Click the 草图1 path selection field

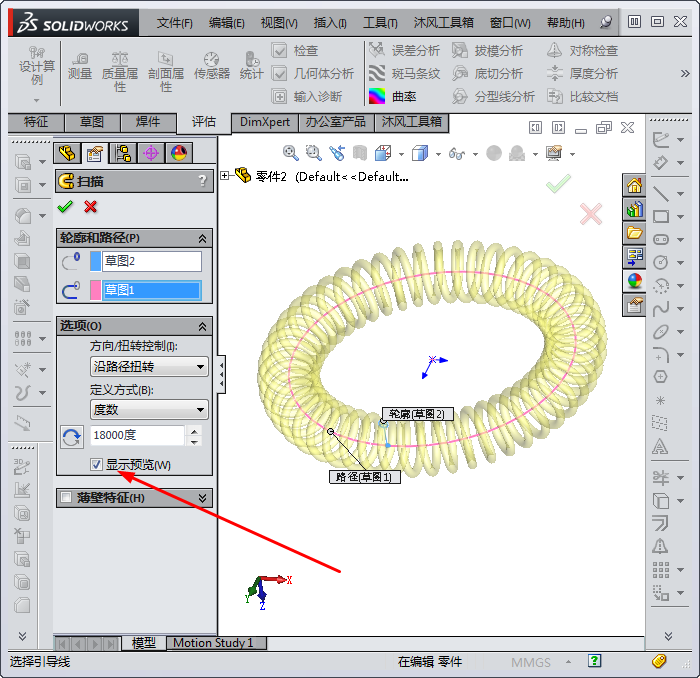152,290
